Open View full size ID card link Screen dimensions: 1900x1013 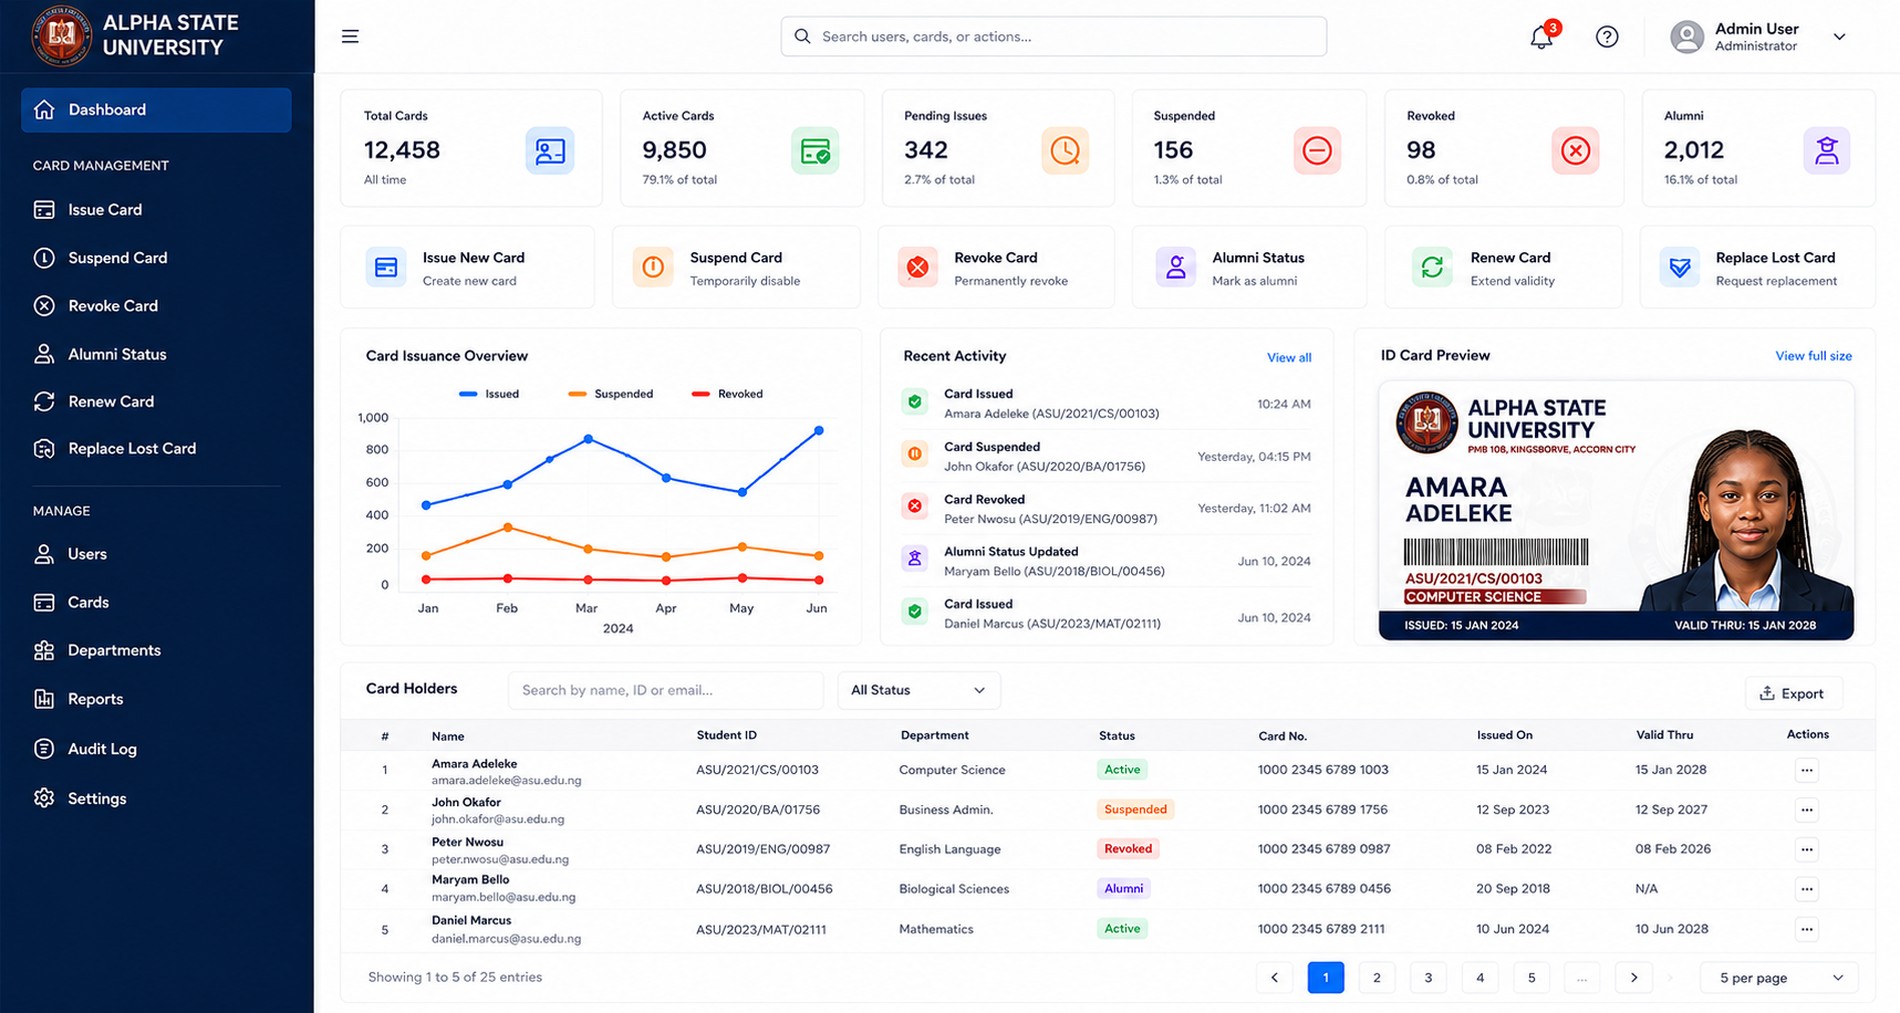point(1813,356)
